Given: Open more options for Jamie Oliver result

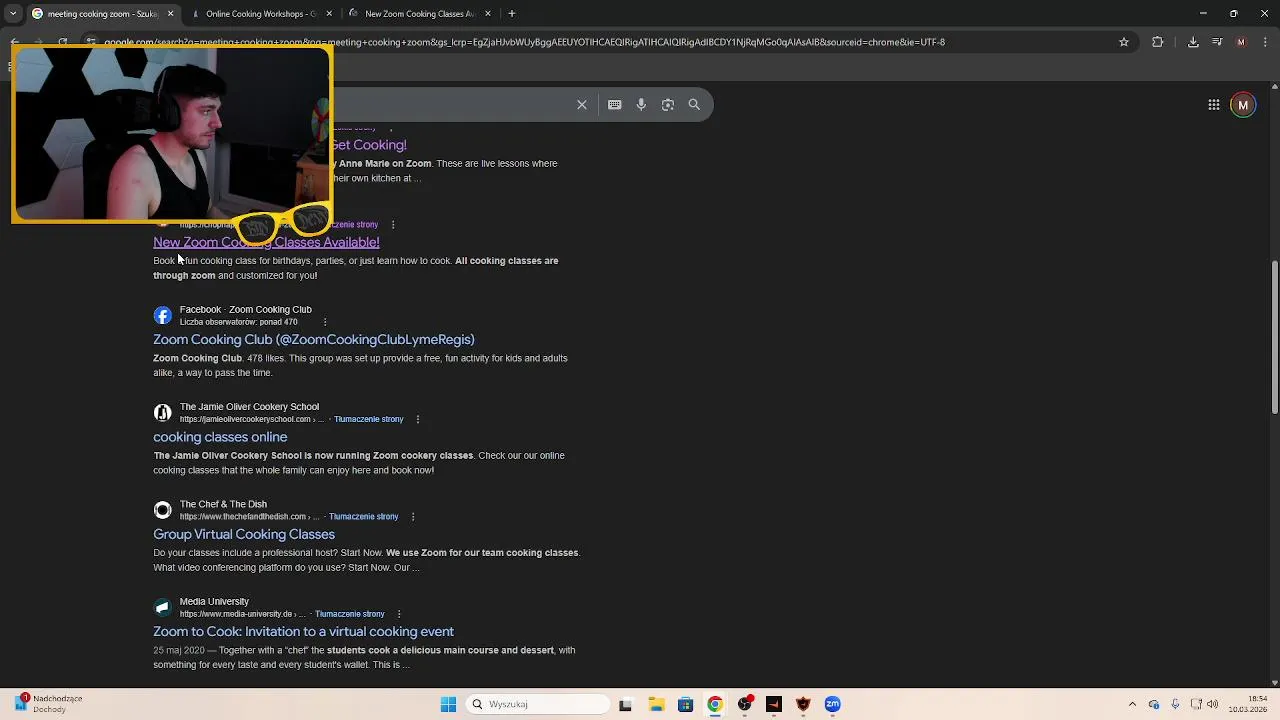Looking at the screenshot, I should 417,420.
